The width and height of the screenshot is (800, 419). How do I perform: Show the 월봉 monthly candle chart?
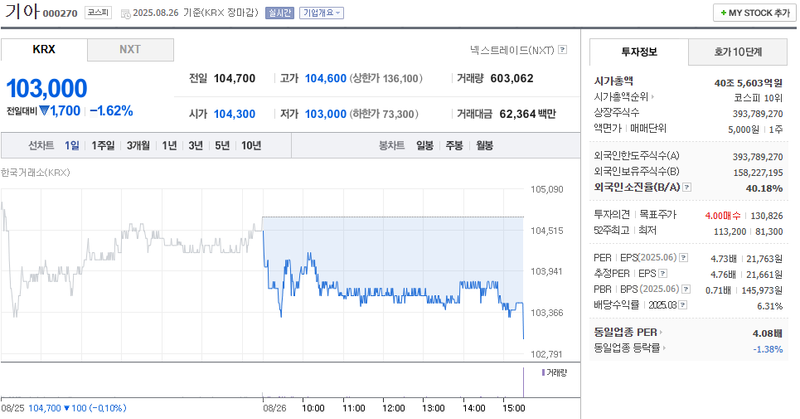tap(485, 145)
